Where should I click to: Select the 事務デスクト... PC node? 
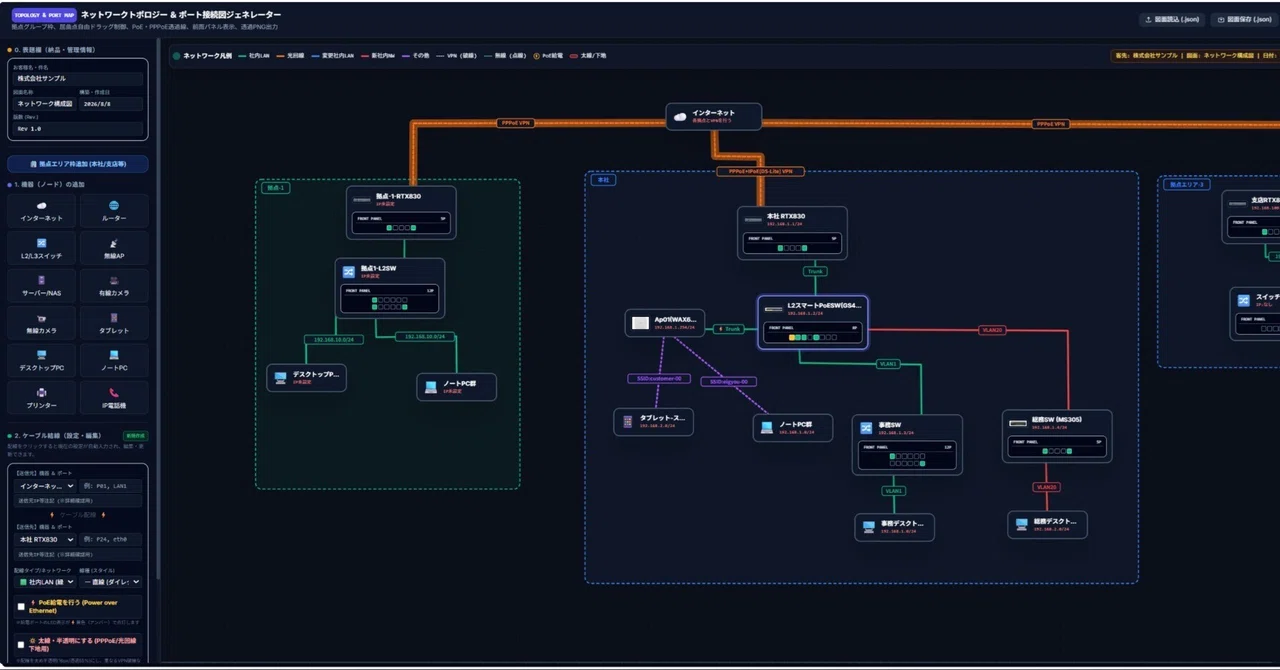(x=894, y=527)
